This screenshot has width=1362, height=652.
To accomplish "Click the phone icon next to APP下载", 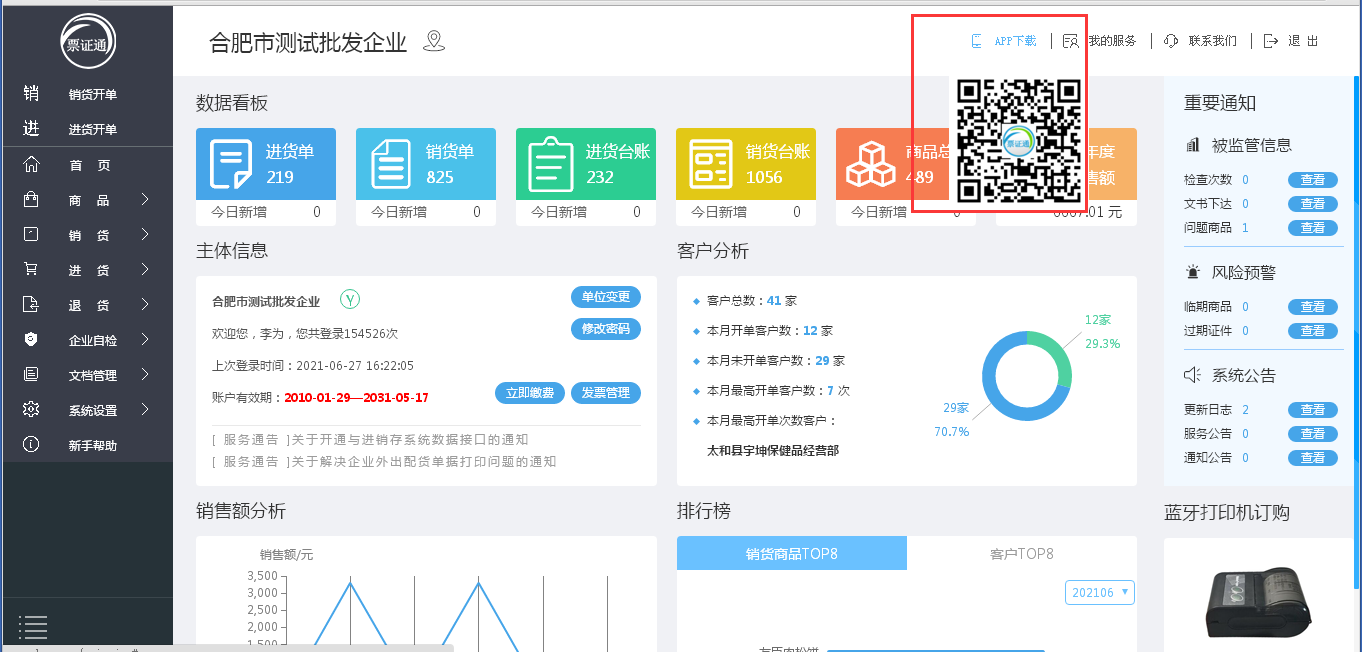I will 977,41.
